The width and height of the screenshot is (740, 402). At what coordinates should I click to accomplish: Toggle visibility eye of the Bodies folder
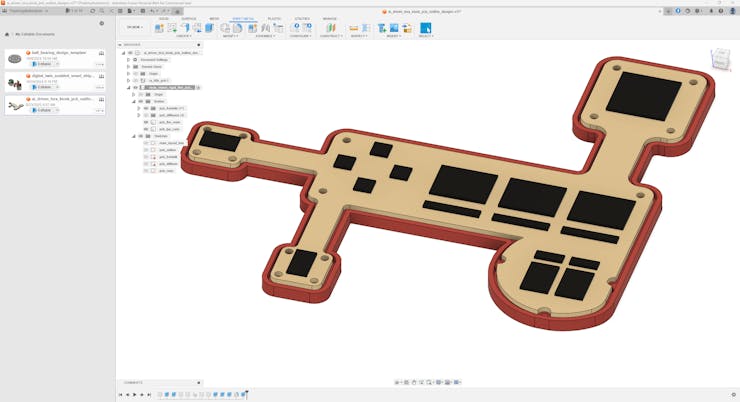point(139,101)
